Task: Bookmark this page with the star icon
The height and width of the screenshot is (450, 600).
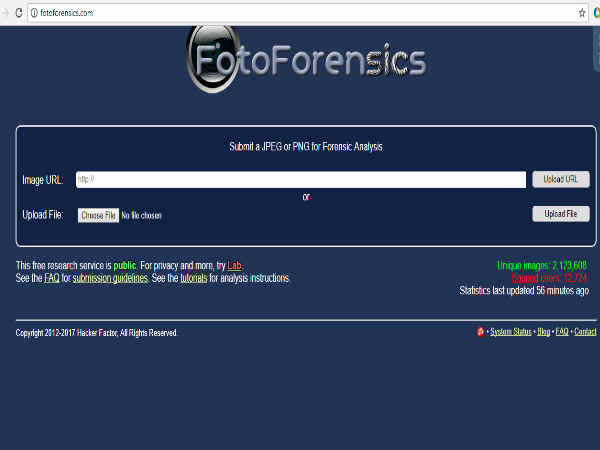Action: 582,13
